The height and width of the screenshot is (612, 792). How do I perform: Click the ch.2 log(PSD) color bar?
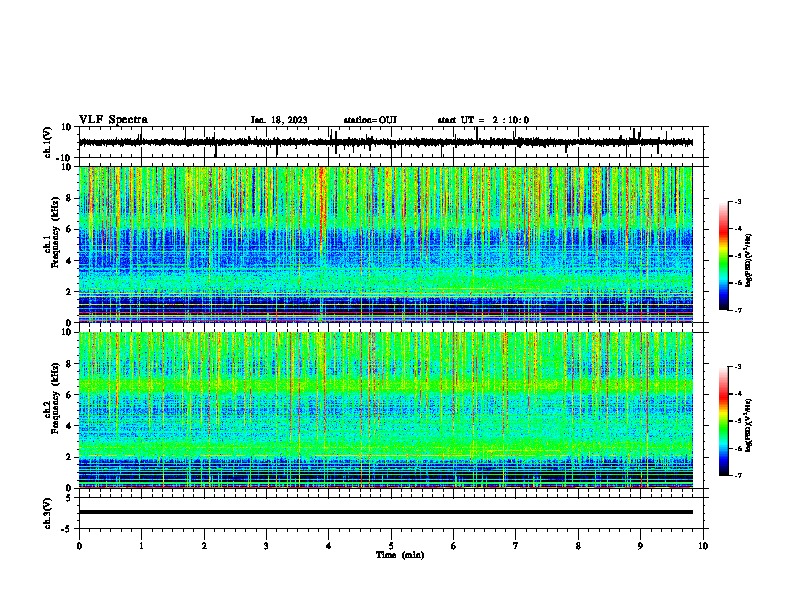pyautogui.click(x=724, y=421)
